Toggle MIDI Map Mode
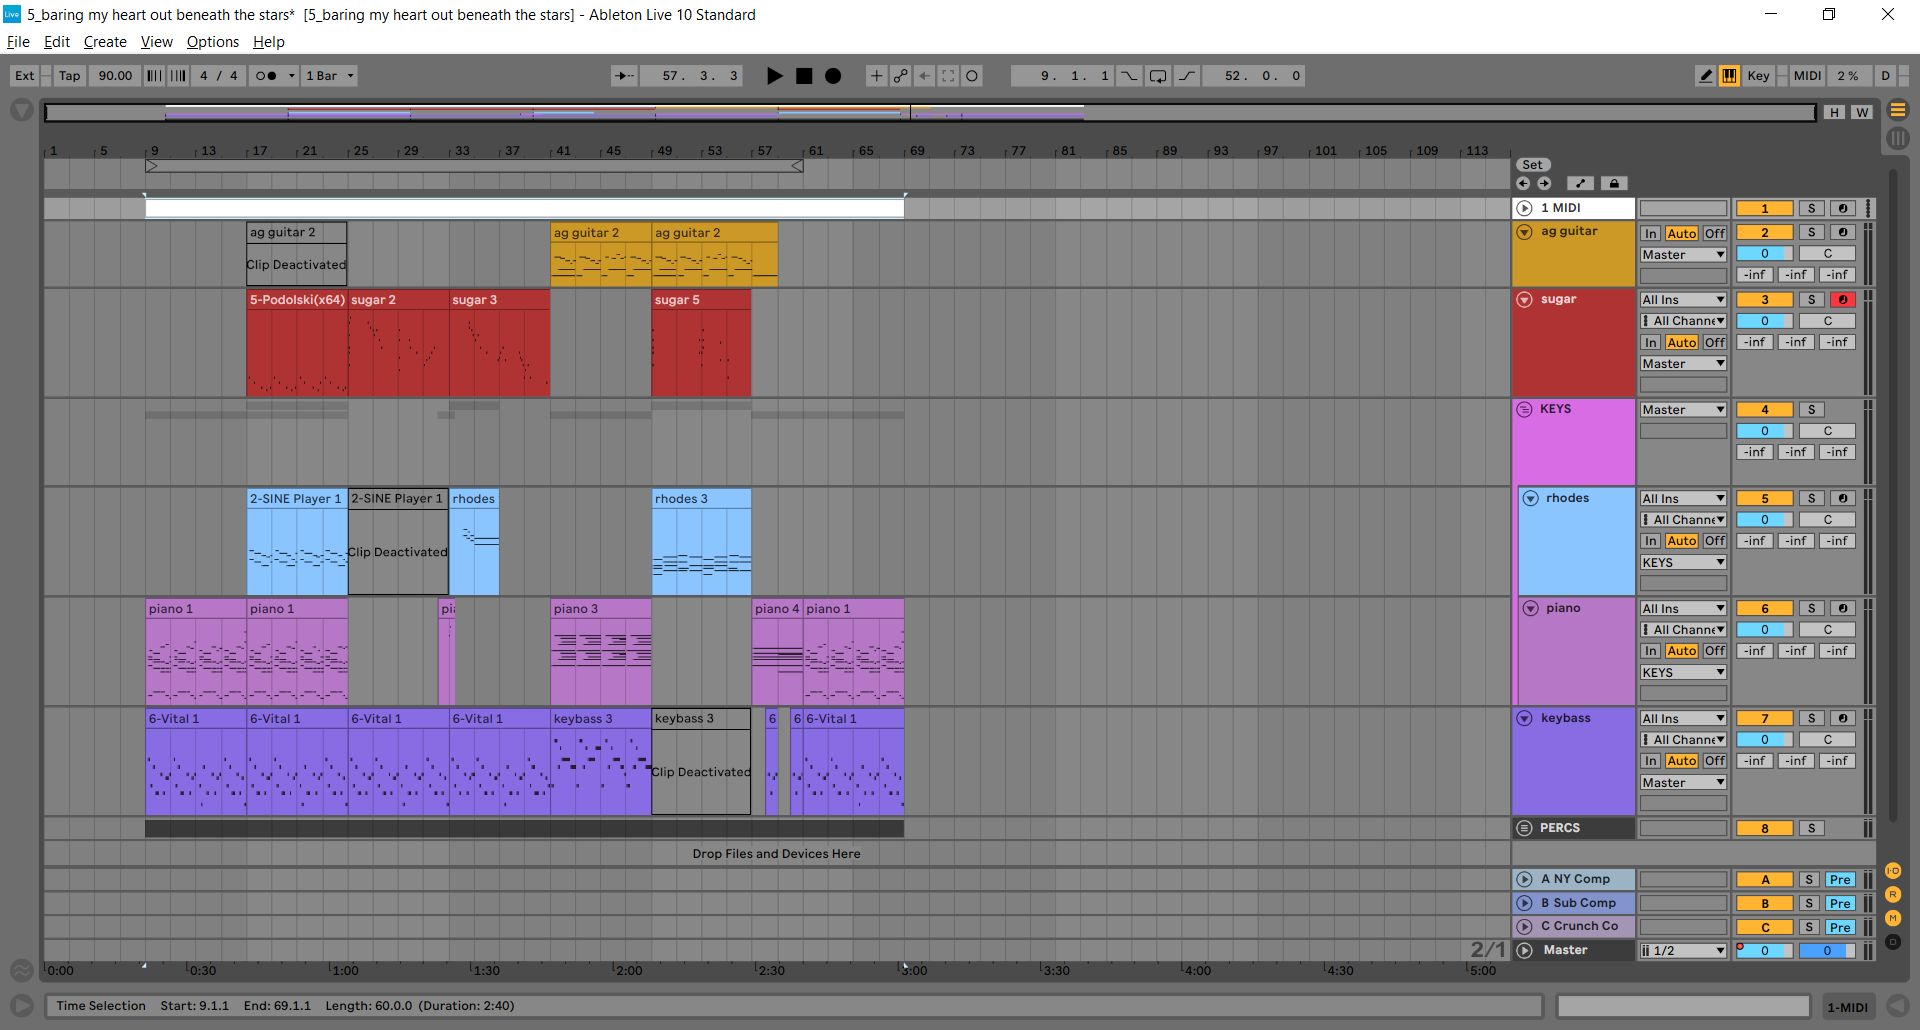The height and width of the screenshot is (1030, 1920). (x=1807, y=76)
